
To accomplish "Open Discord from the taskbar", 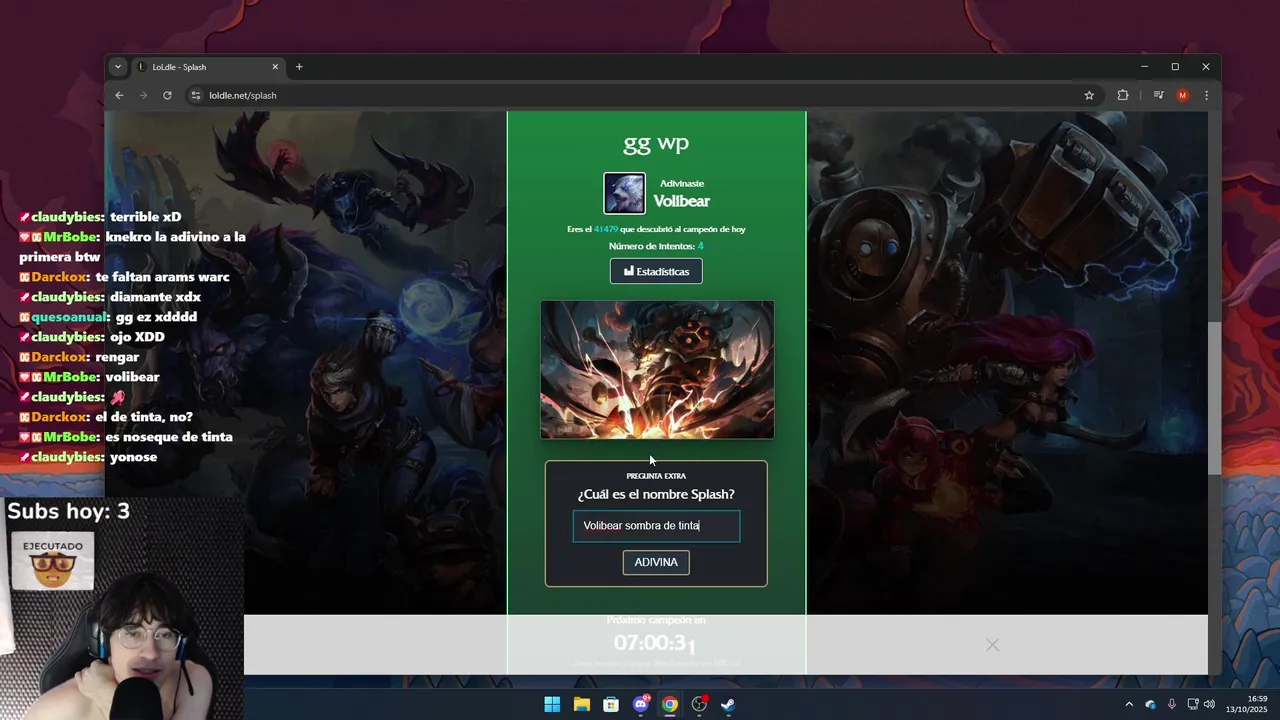I will pos(641,704).
